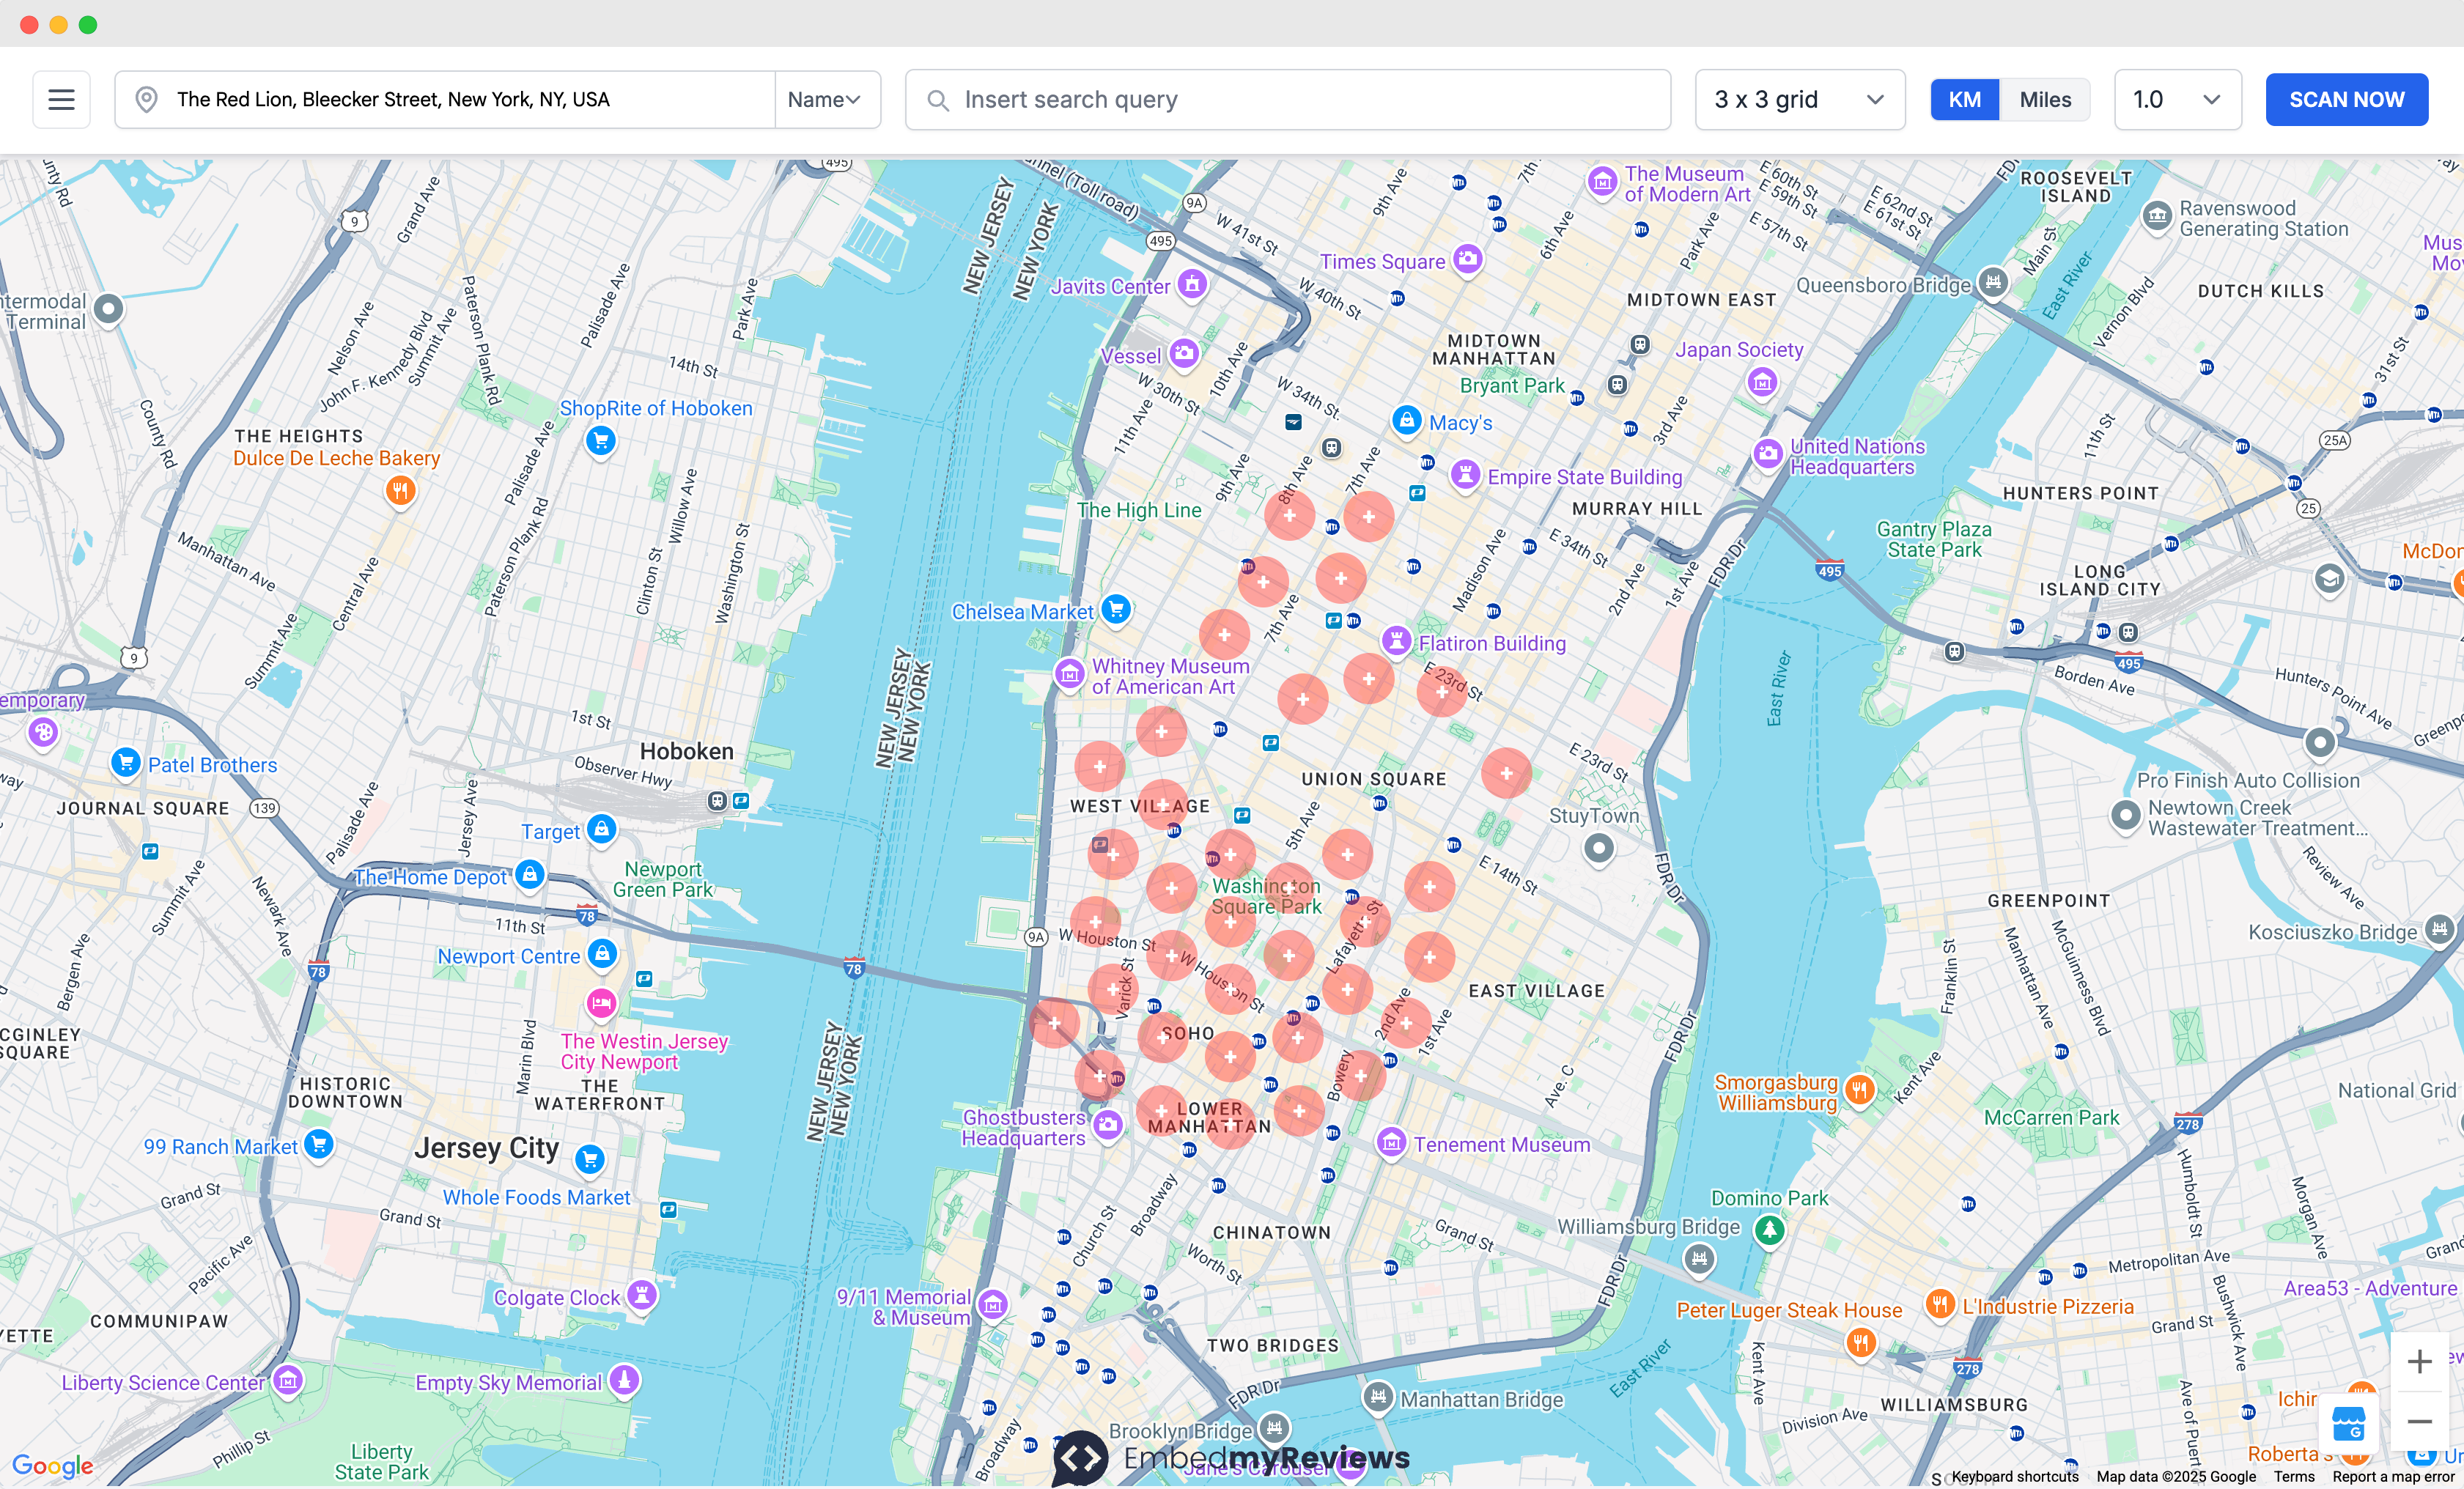Zoom in on the map
Screen dimensions: 2464x1489
click(x=2419, y=1361)
